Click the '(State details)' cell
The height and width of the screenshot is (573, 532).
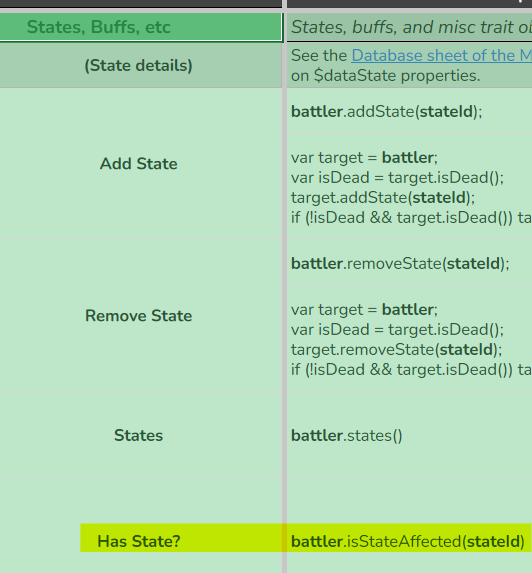pos(141,65)
